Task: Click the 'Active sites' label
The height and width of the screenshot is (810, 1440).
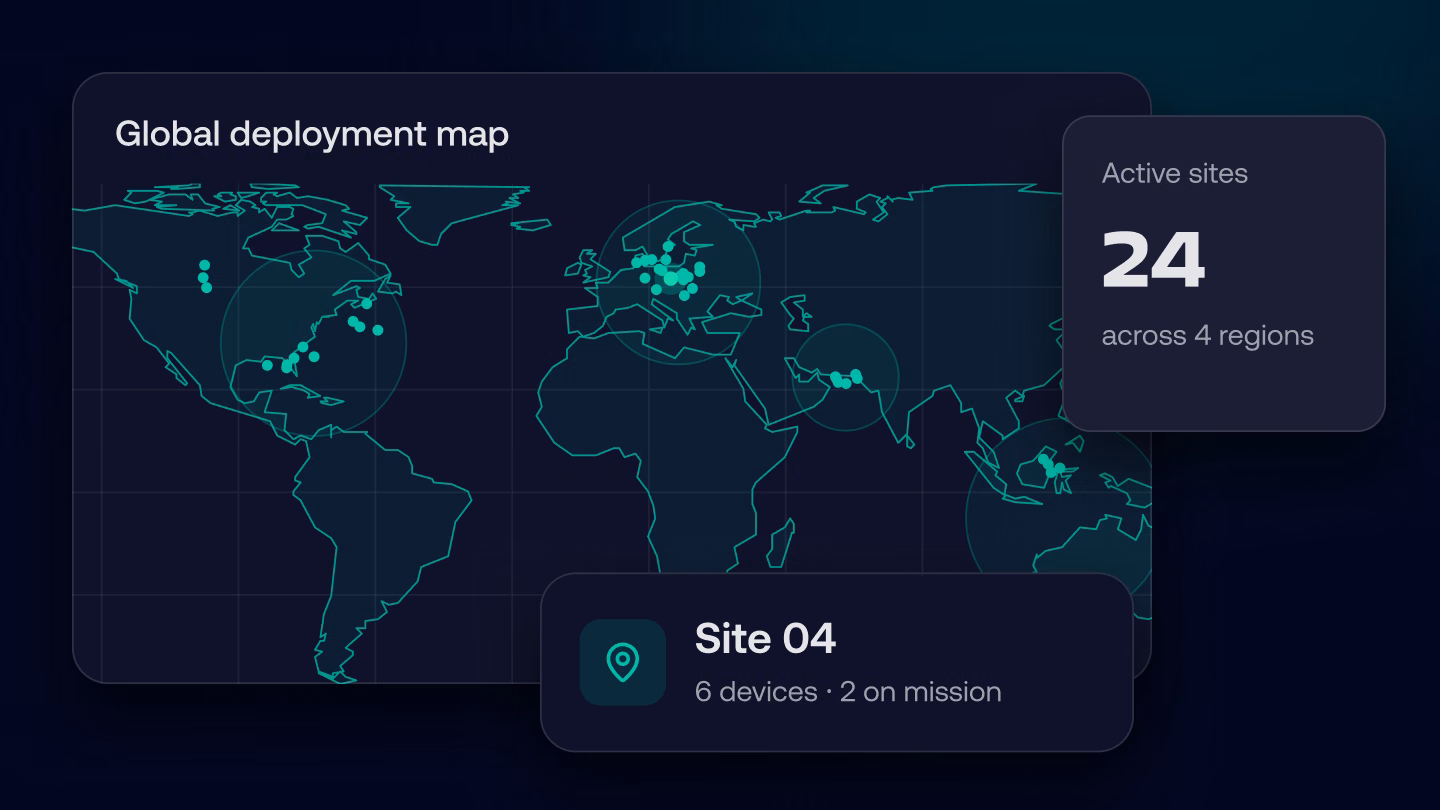Action: pos(1175,174)
